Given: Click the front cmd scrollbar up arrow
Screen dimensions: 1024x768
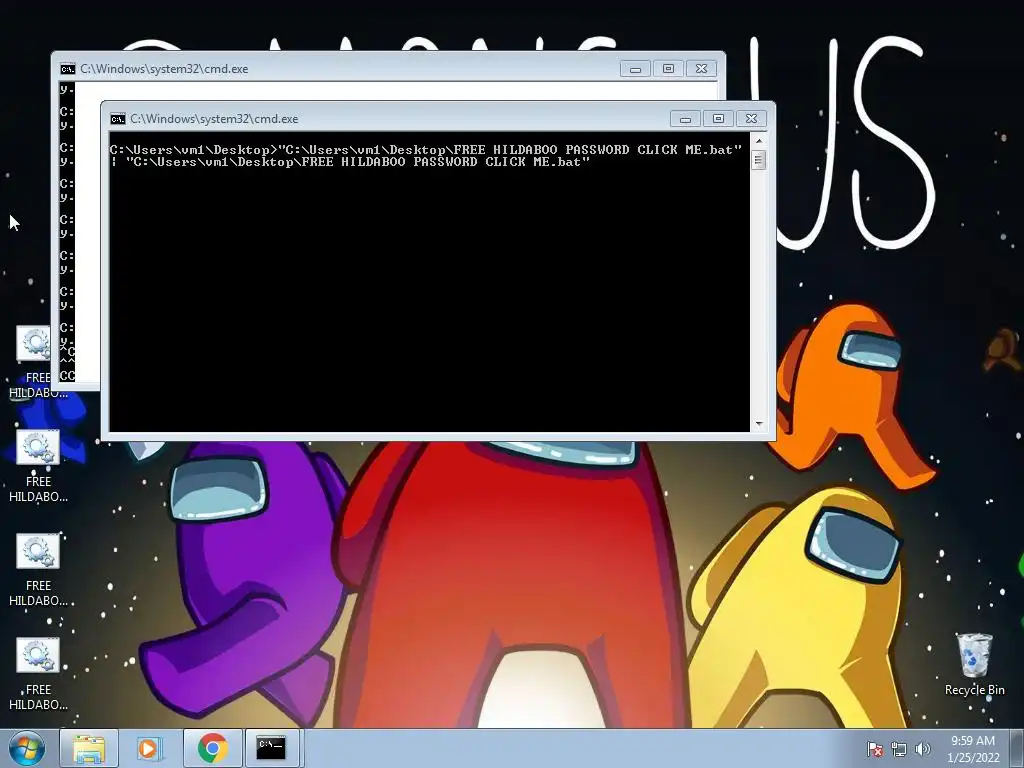Looking at the screenshot, I should [758, 141].
